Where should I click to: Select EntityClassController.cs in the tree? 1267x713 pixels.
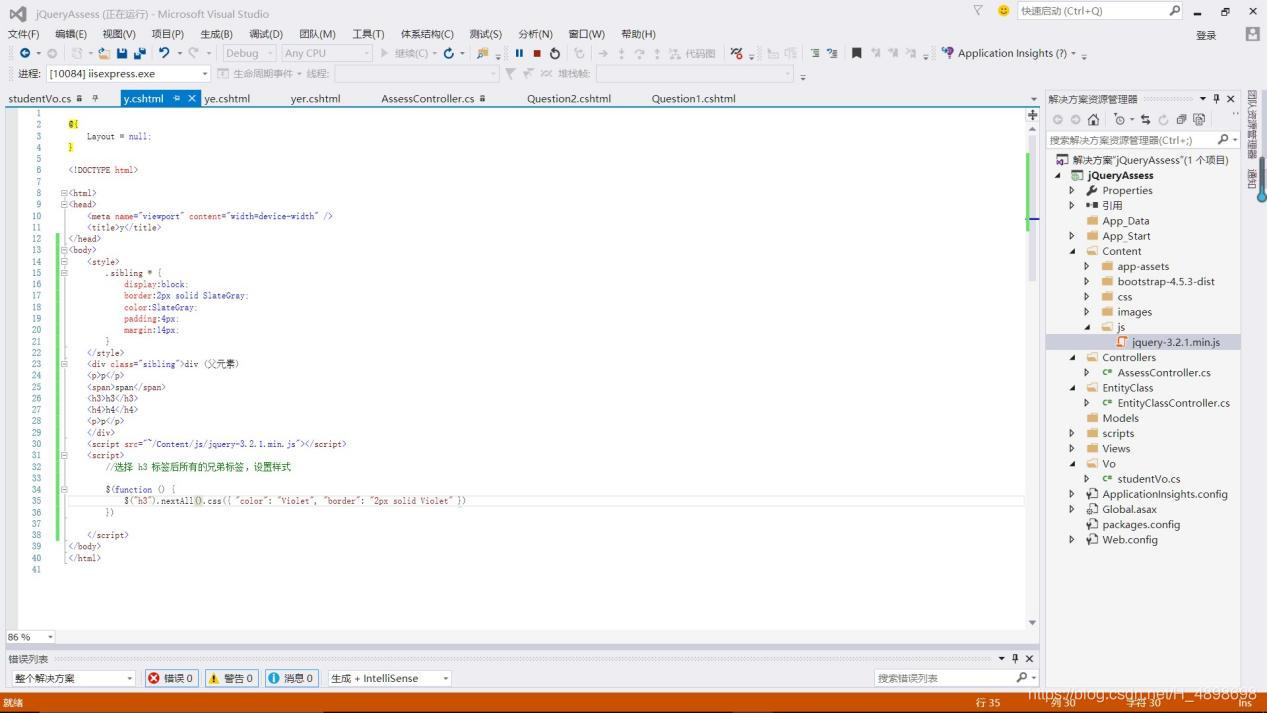click(x=1173, y=403)
